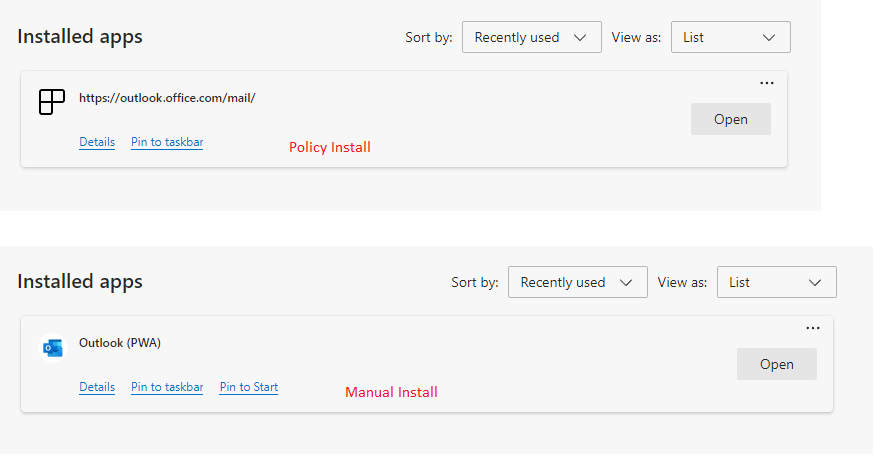The height and width of the screenshot is (471, 886).
Task: Open the three-dot menu for outlook.office.com/mail app
Action: pos(766,83)
